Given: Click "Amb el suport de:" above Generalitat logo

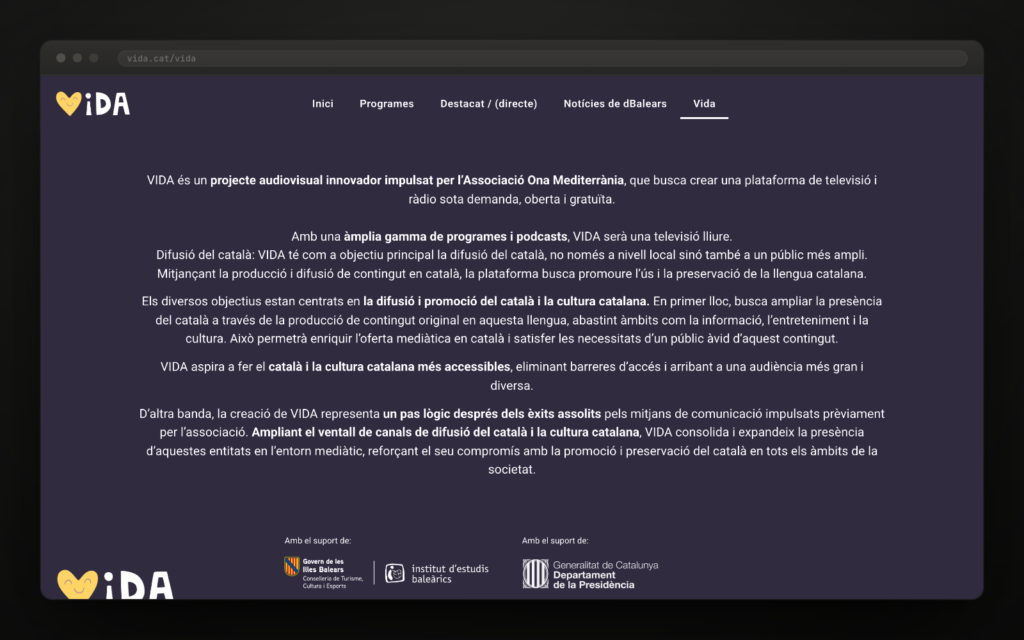Looking at the screenshot, I should coord(555,541).
